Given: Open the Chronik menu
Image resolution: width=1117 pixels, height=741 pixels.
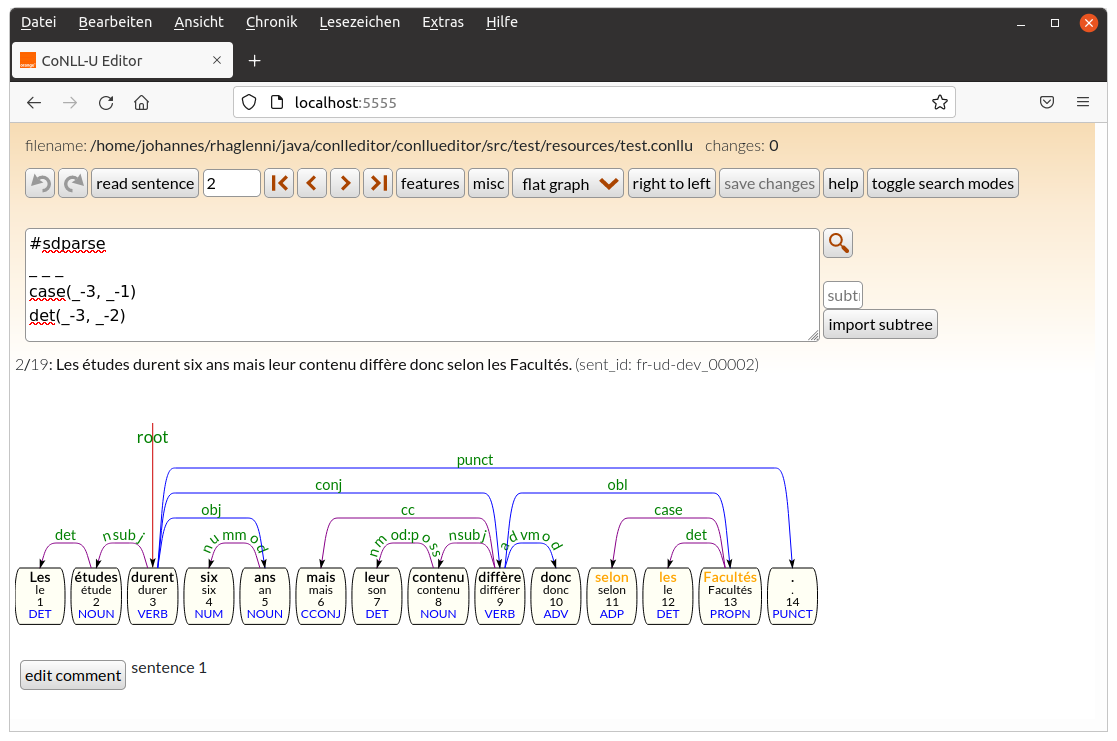Looking at the screenshot, I should pyautogui.click(x=271, y=22).
